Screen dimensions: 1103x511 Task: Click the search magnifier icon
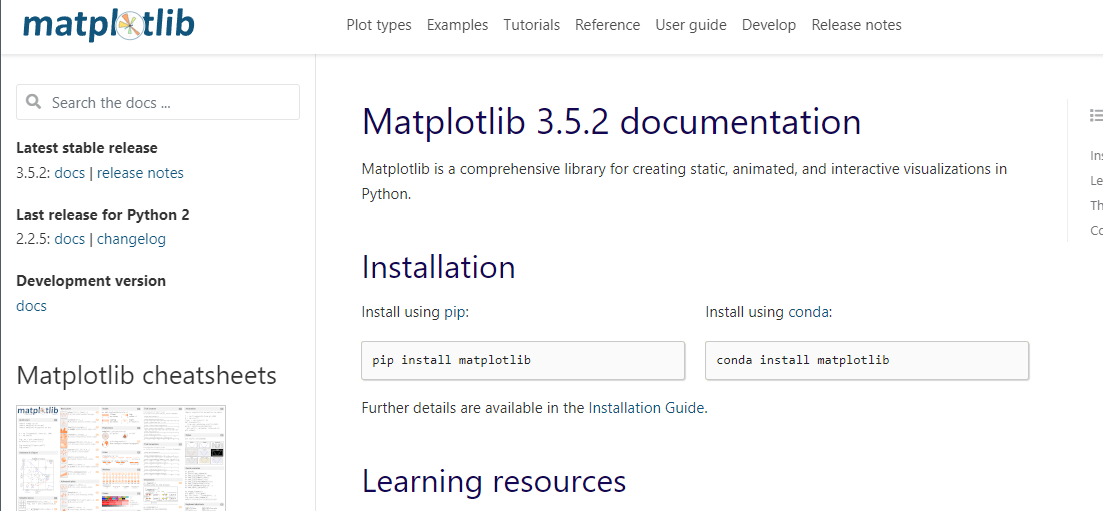coord(34,102)
